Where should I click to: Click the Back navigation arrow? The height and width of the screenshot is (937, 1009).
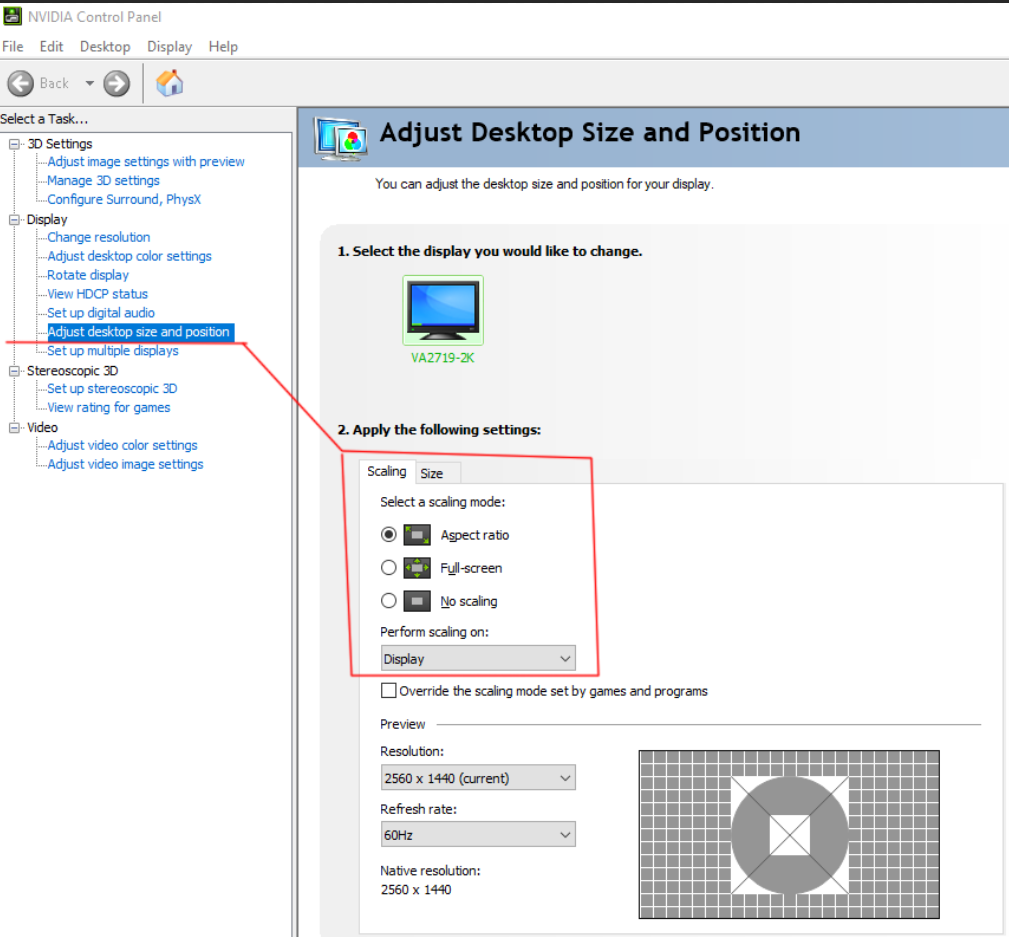20,83
